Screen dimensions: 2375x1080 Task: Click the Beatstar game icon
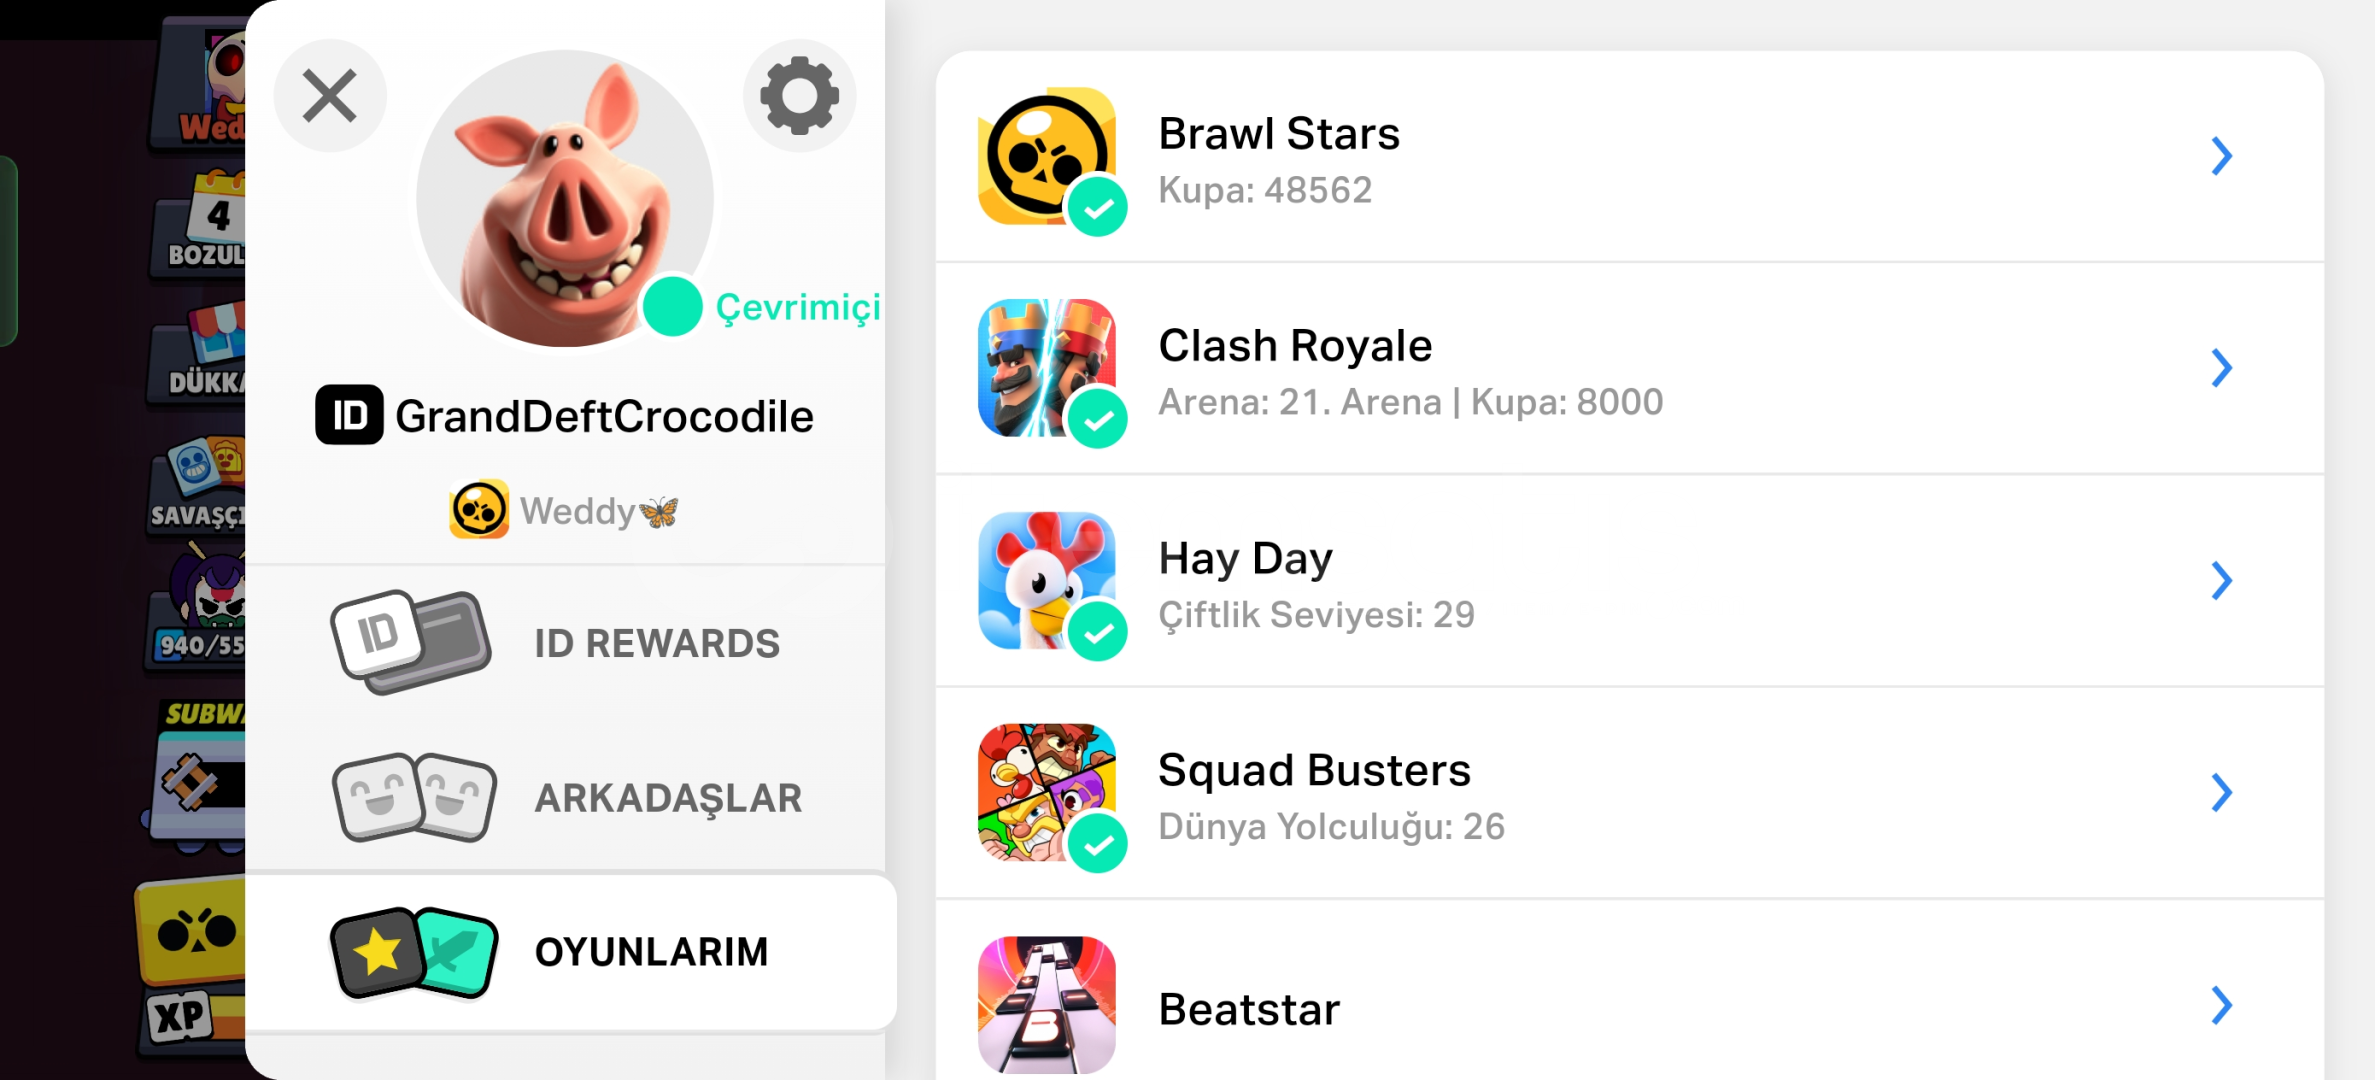[x=1047, y=1005]
